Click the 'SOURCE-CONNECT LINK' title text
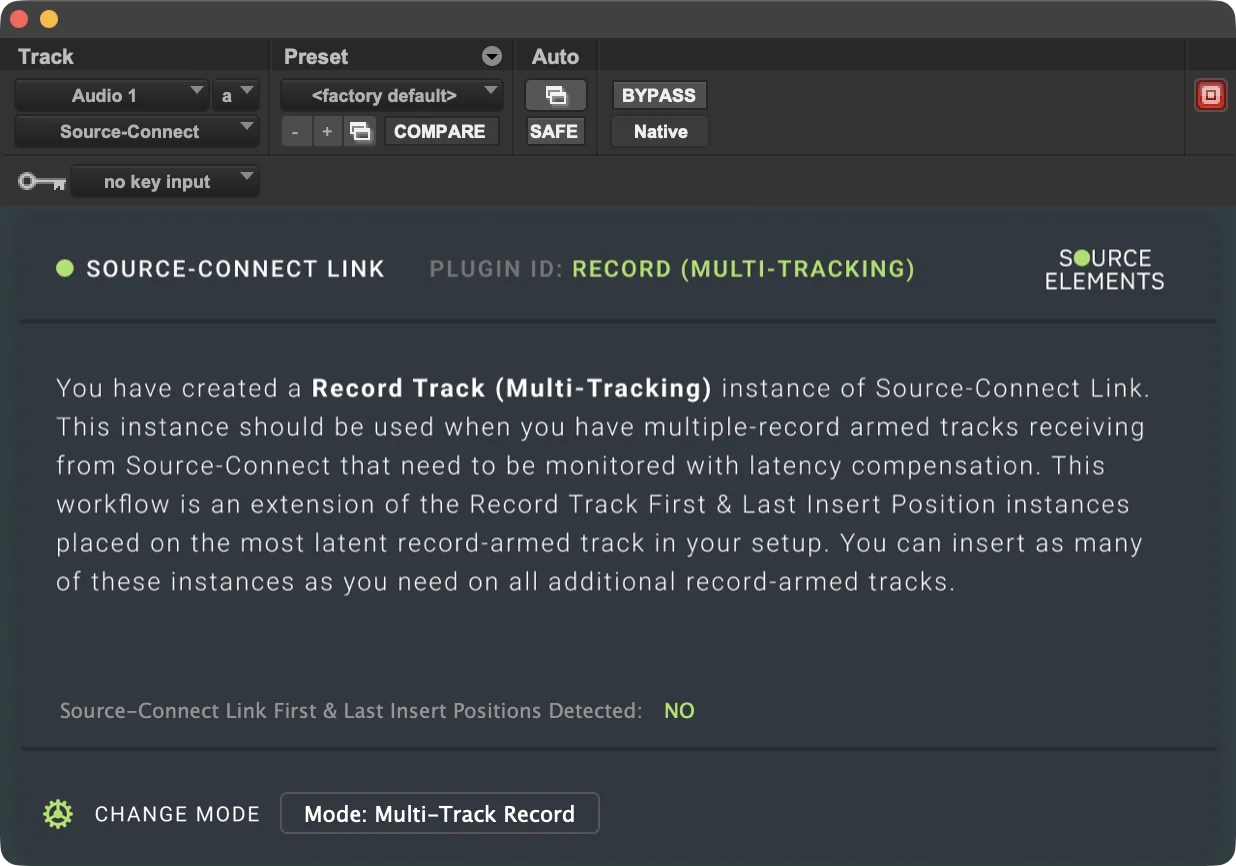 (x=235, y=269)
